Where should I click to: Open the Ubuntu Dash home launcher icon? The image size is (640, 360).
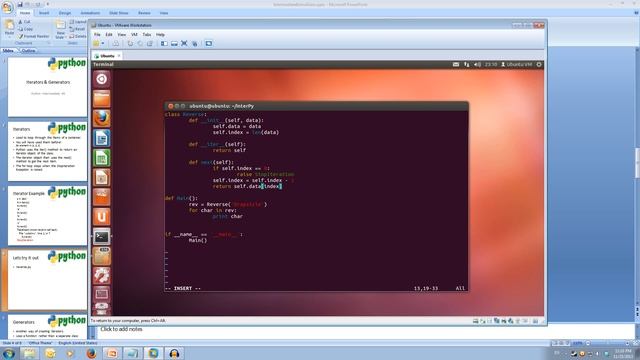click(102, 79)
